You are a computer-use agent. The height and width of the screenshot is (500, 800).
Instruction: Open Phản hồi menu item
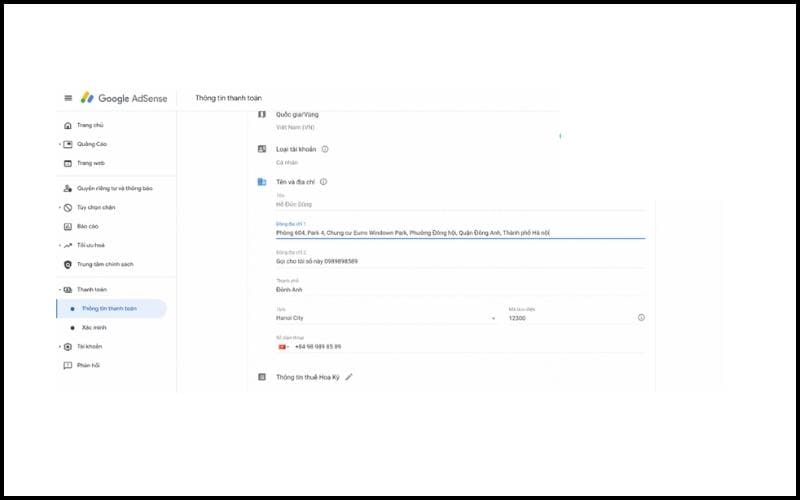(88, 366)
